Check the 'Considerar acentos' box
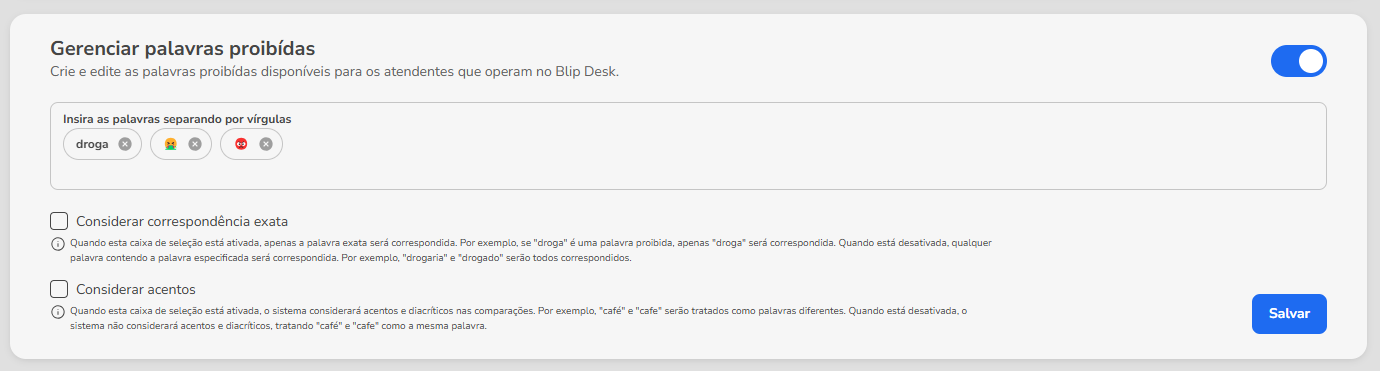This screenshot has width=1380, height=371. tap(59, 289)
